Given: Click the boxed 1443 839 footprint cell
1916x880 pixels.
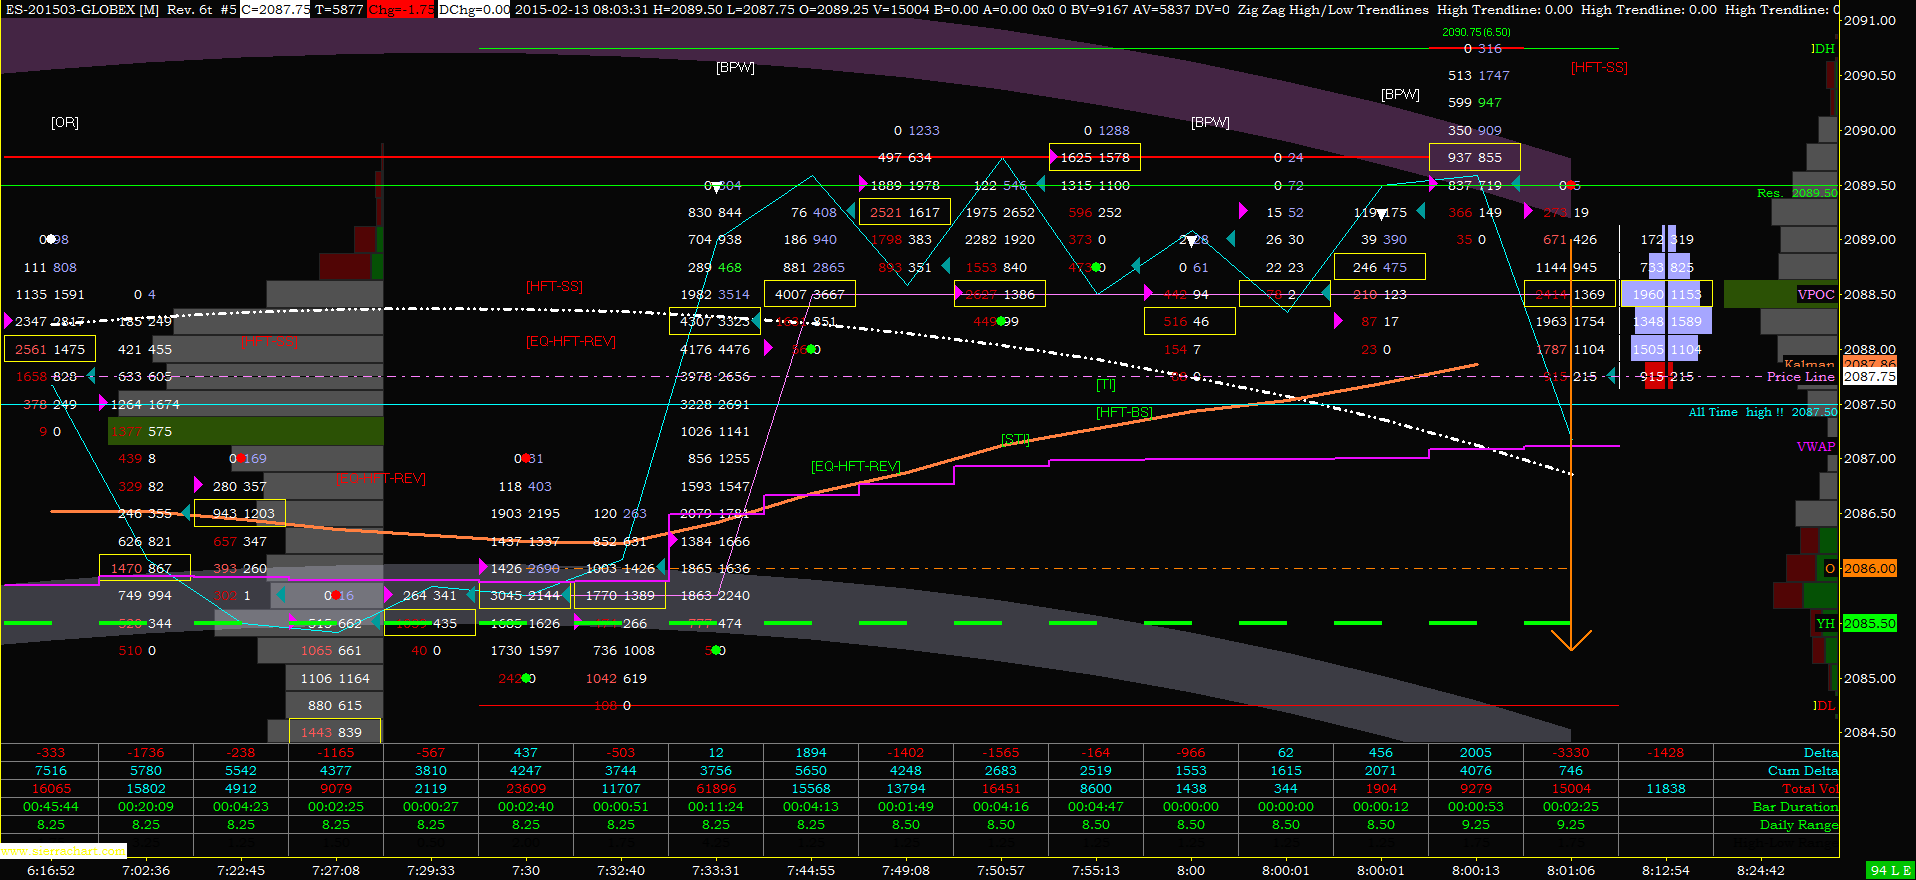Looking at the screenshot, I should pos(335,732).
